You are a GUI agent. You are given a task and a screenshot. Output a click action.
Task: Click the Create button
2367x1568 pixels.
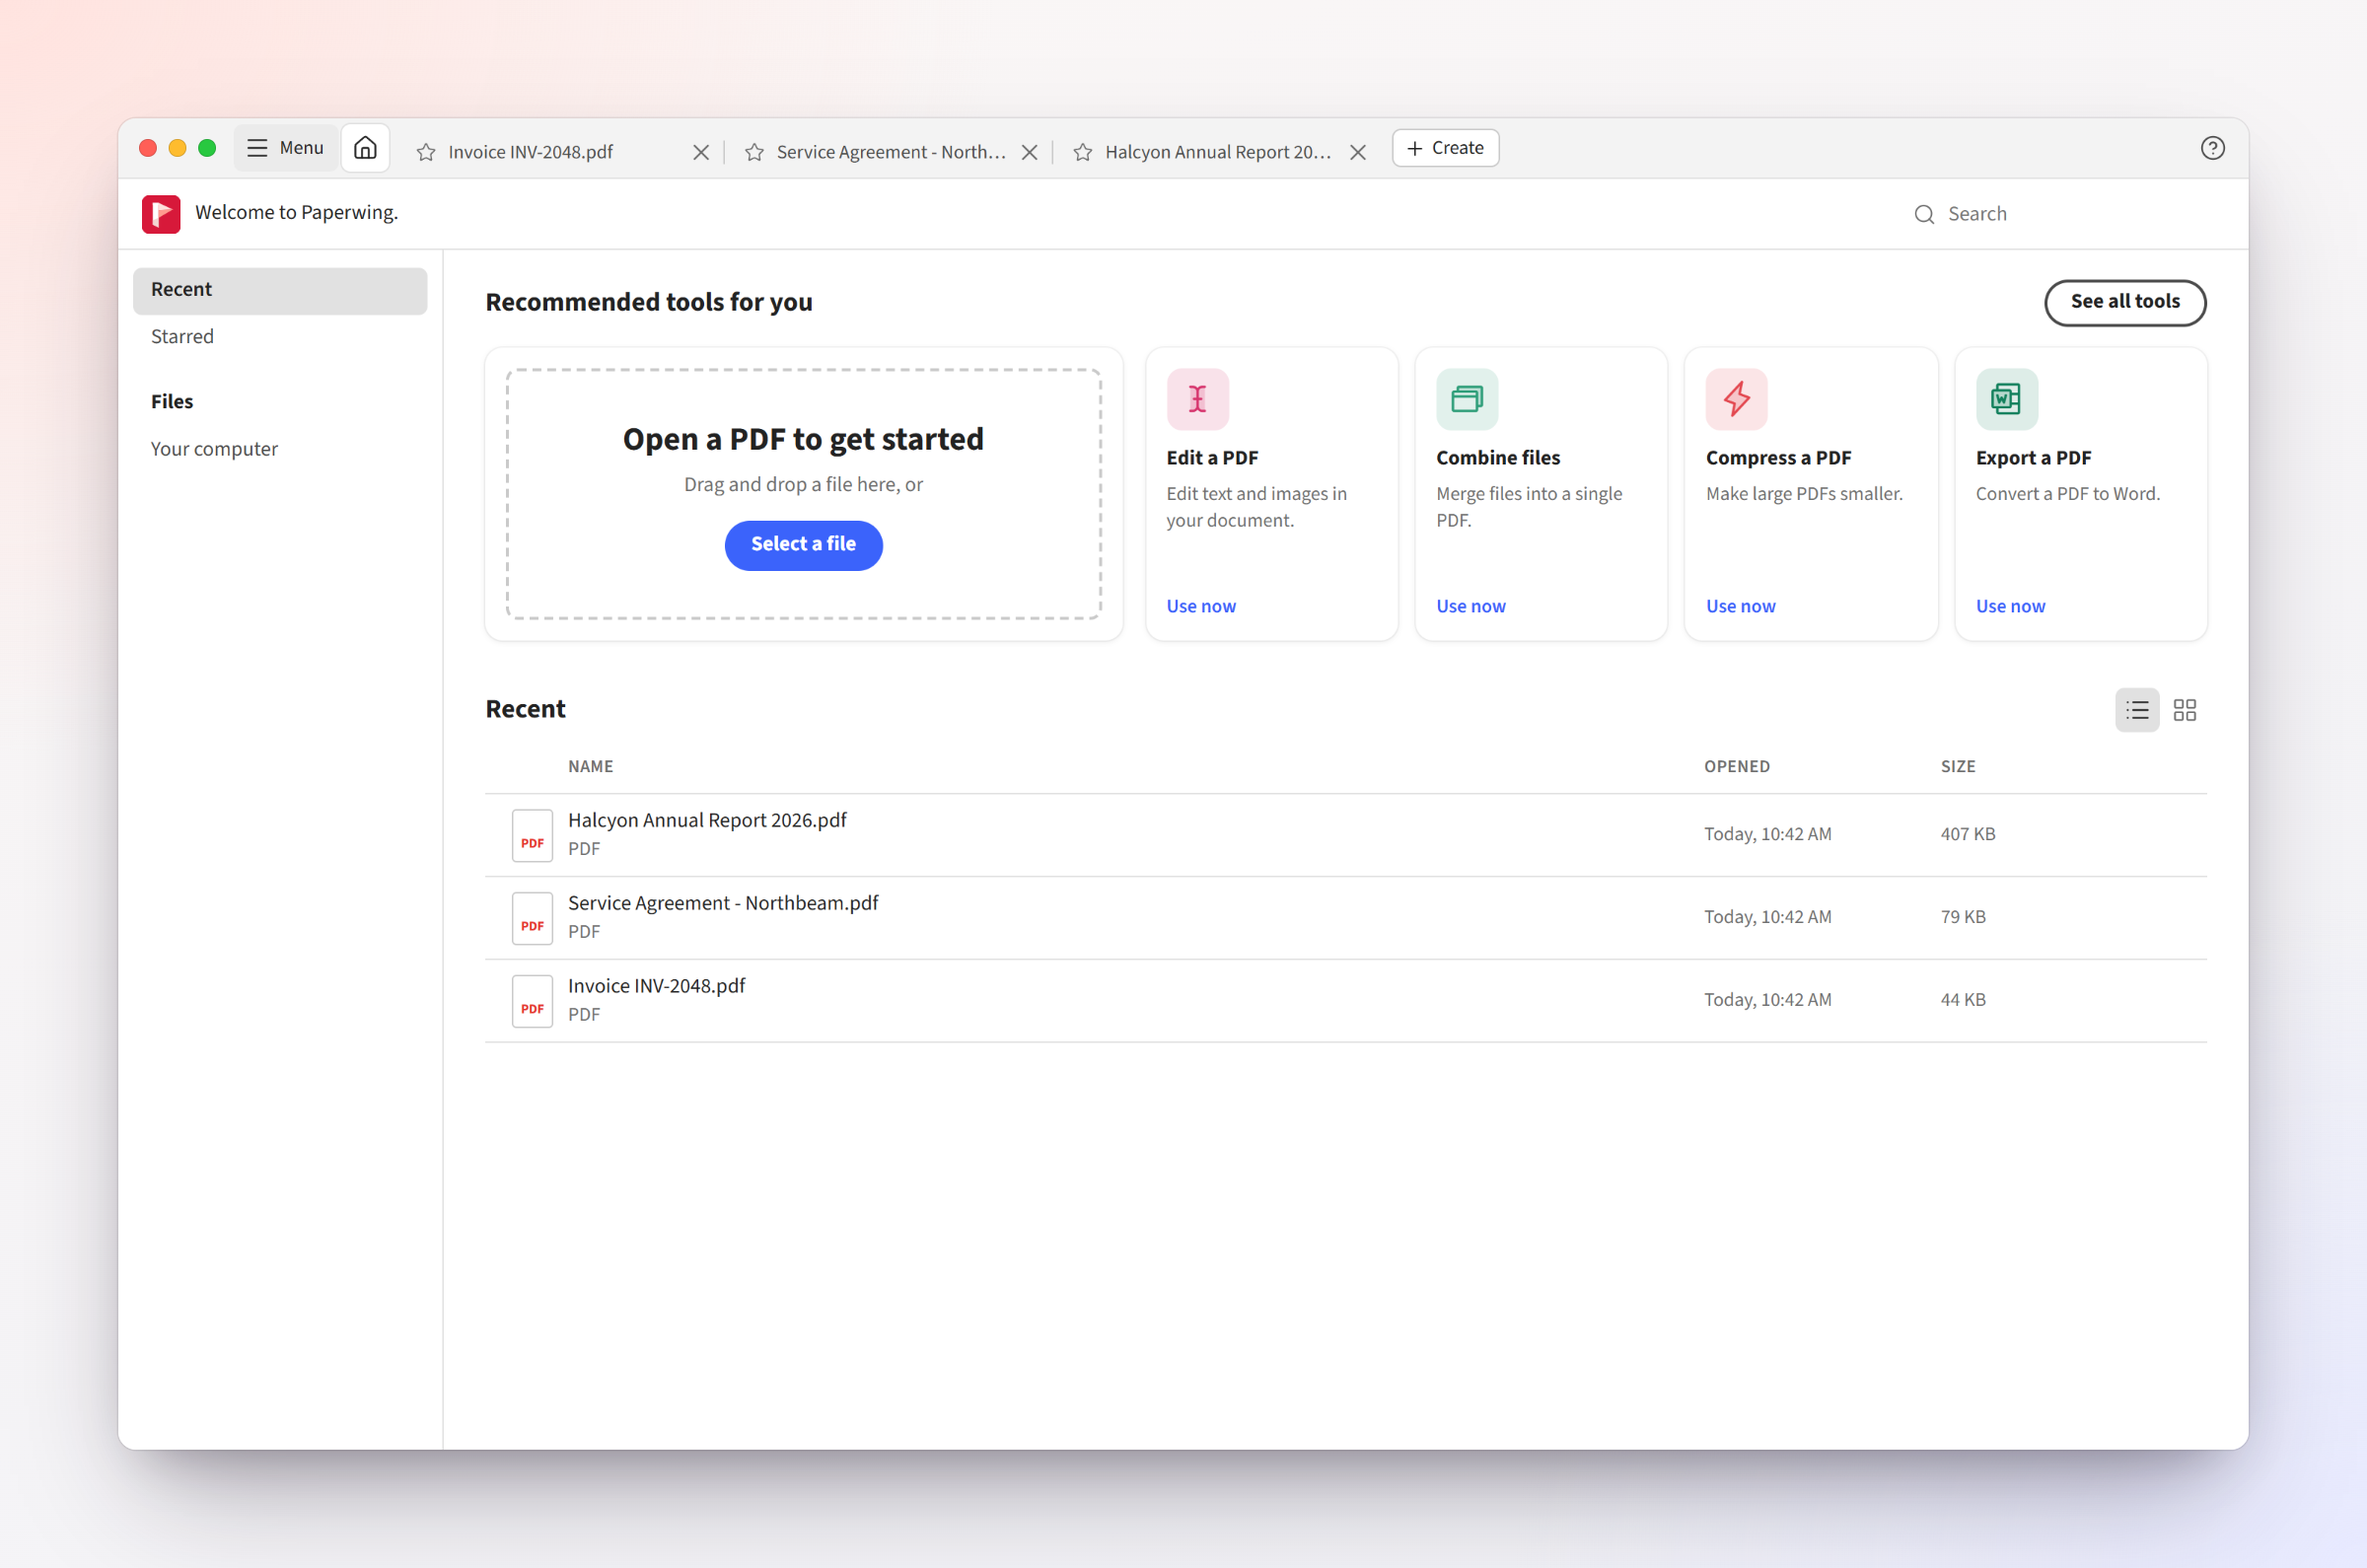coord(1445,148)
